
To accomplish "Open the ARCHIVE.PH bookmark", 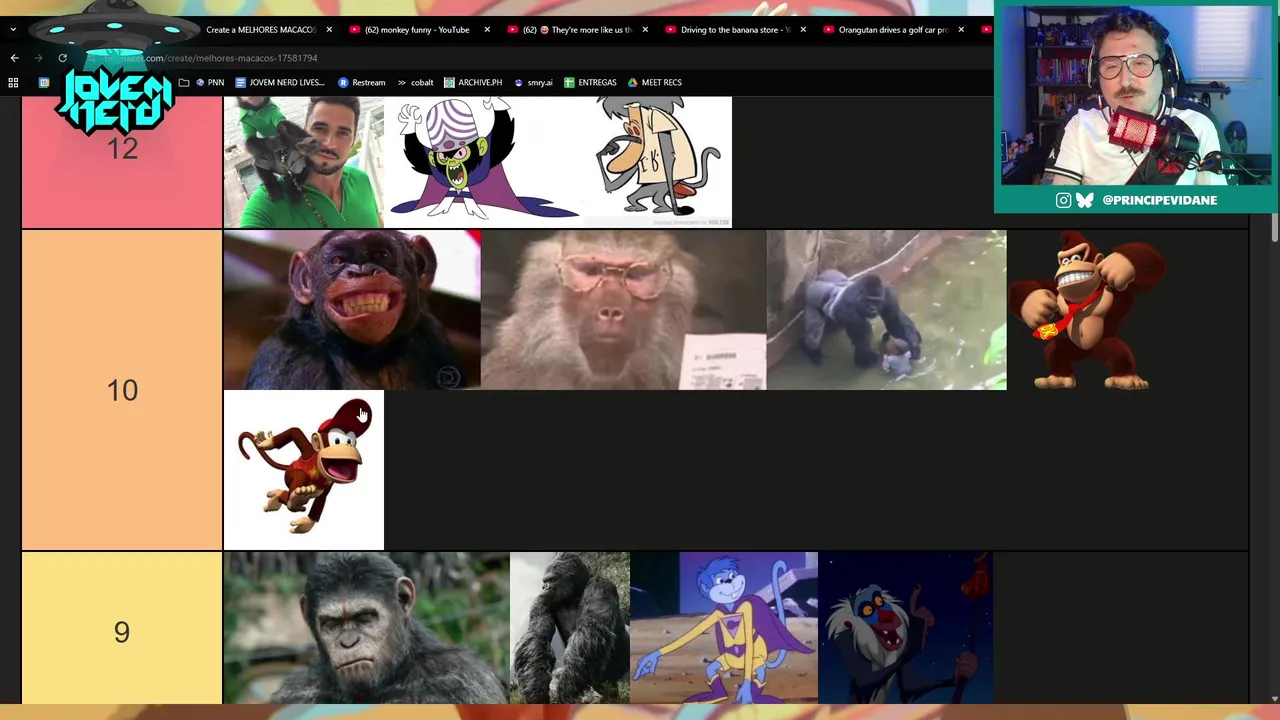I will 473,82.
